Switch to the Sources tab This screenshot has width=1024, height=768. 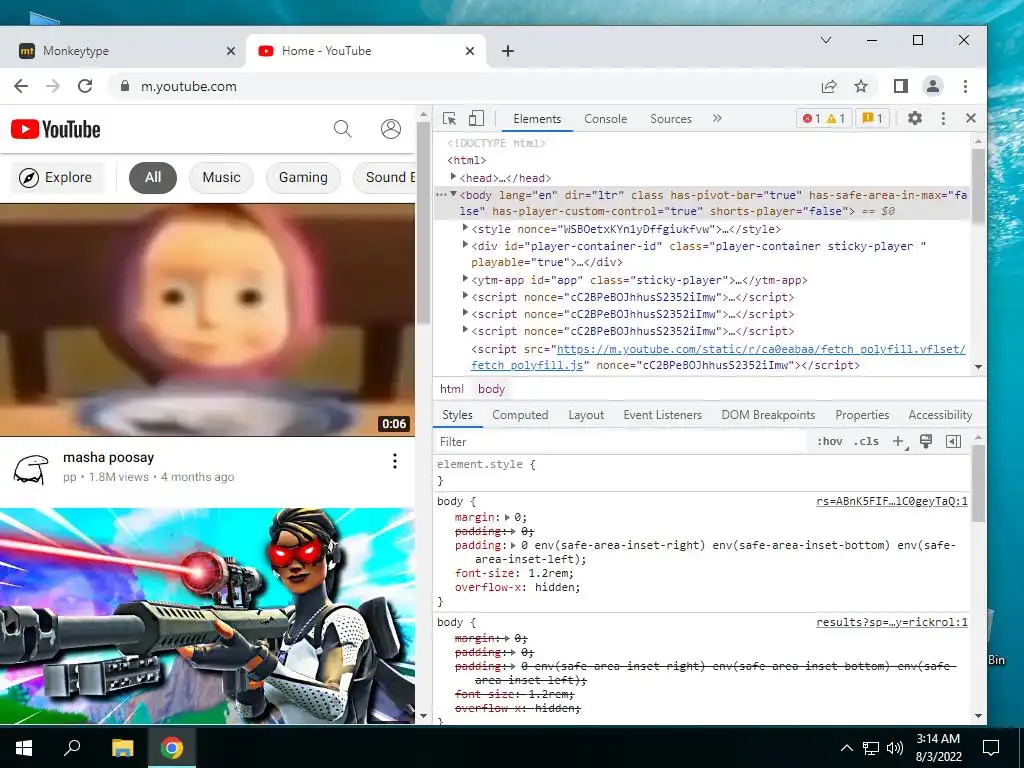671,119
